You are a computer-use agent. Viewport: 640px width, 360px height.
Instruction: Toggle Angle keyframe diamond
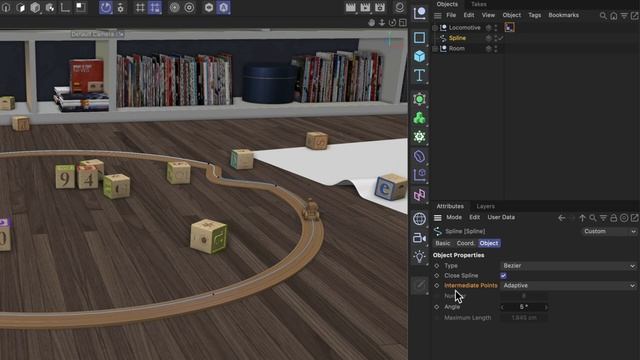tap(436, 307)
